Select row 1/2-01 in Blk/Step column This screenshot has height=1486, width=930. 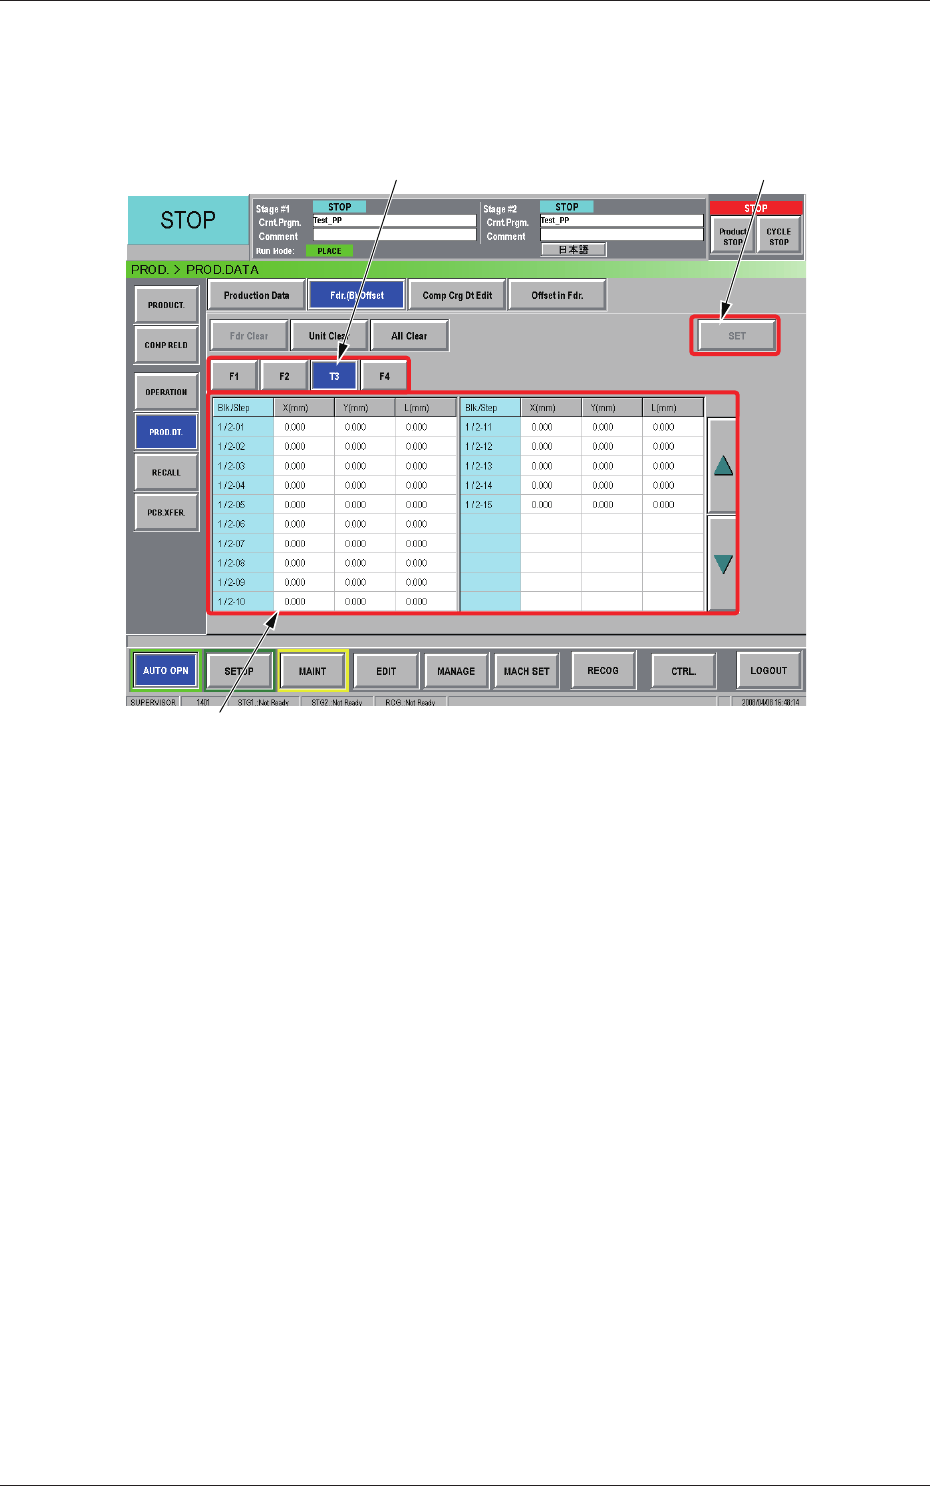tap(242, 427)
